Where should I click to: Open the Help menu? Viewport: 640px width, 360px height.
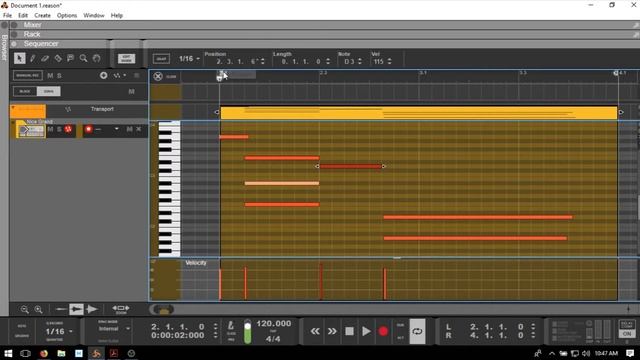(x=117, y=16)
